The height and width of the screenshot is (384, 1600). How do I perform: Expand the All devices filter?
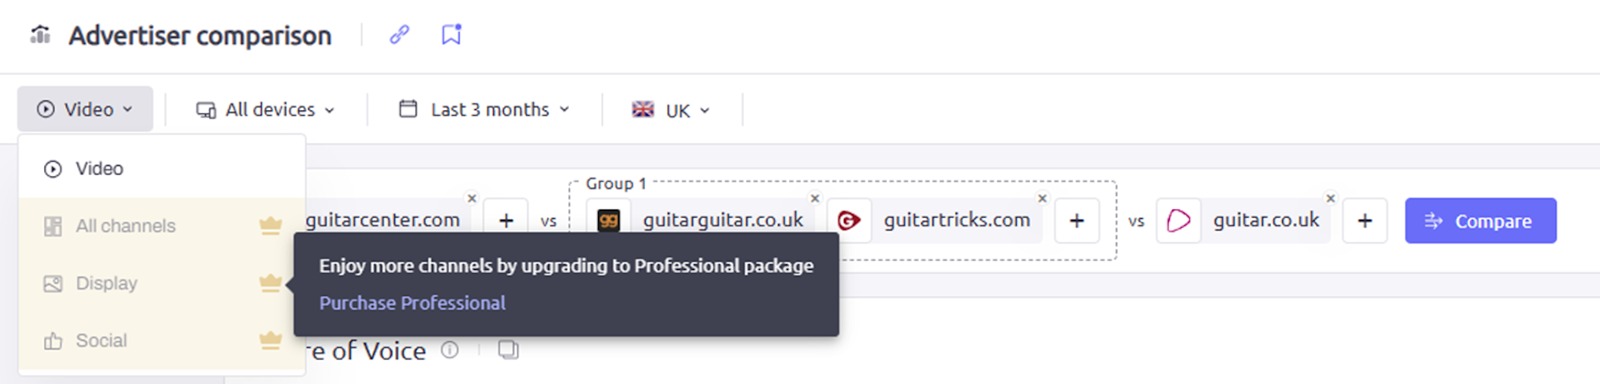pos(265,109)
